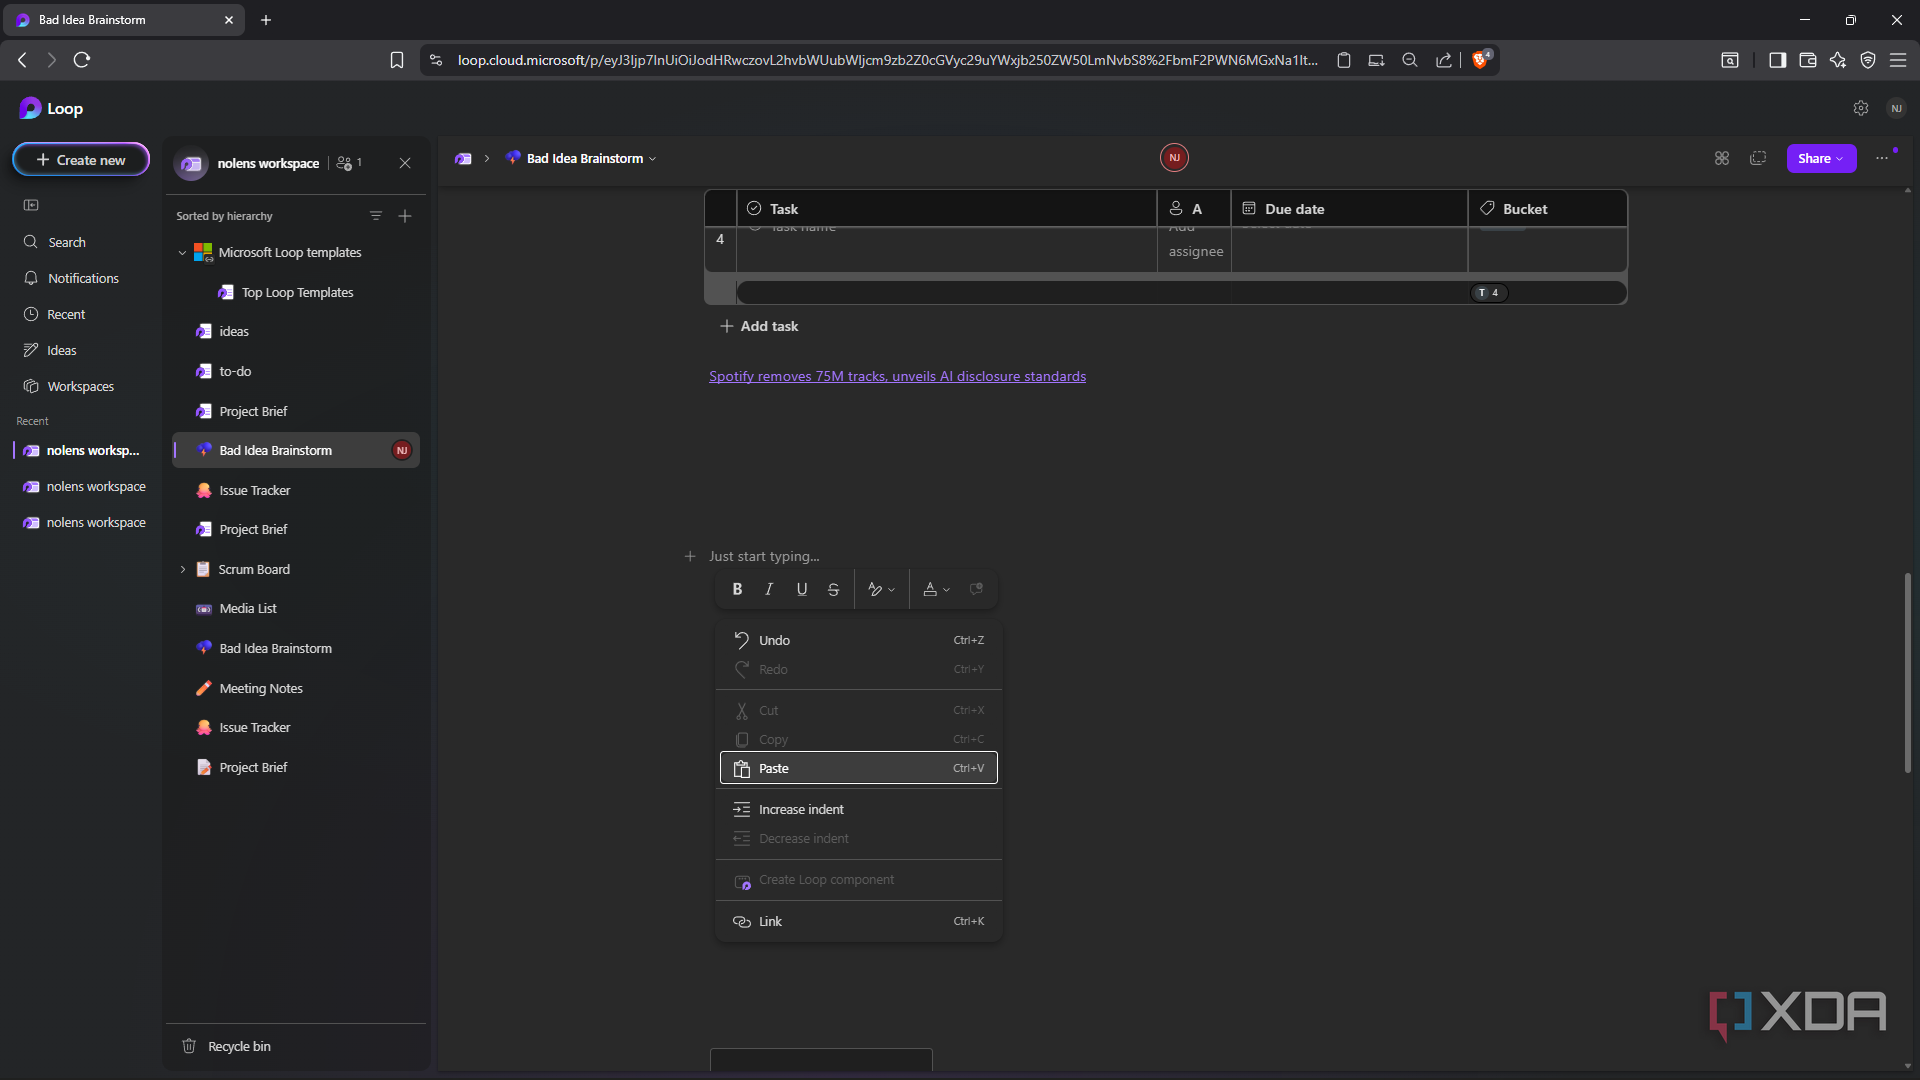The width and height of the screenshot is (1920, 1080).
Task: Click the workspace members icon
Action: (349, 163)
